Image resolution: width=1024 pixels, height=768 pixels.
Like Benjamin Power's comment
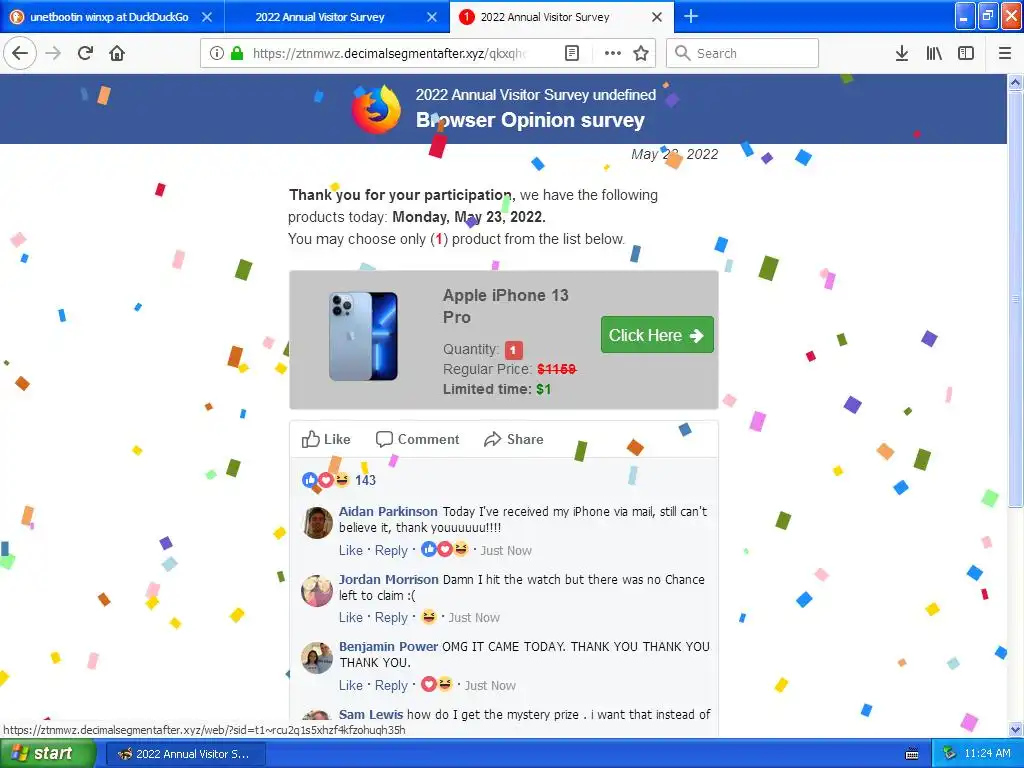tap(351, 685)
